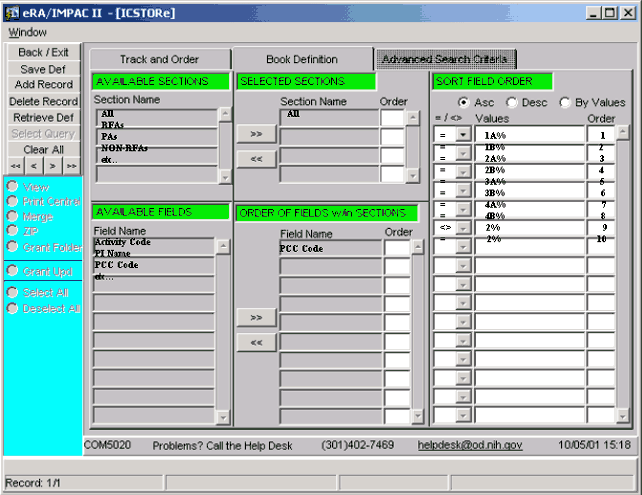
Task: Go to first record navigation arrow
Action: click(x=16, y=166)
